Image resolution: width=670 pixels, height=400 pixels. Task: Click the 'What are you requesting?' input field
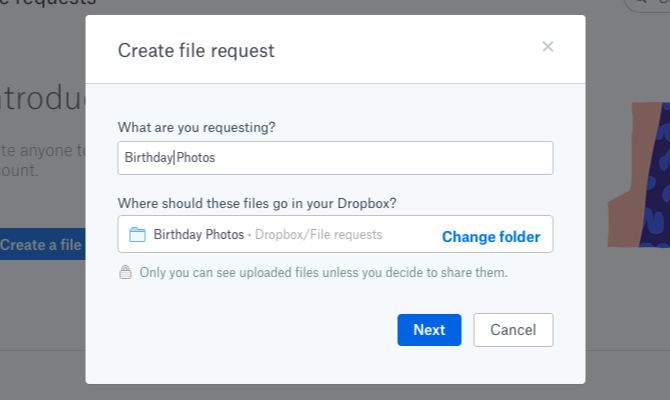pos(335,158)
